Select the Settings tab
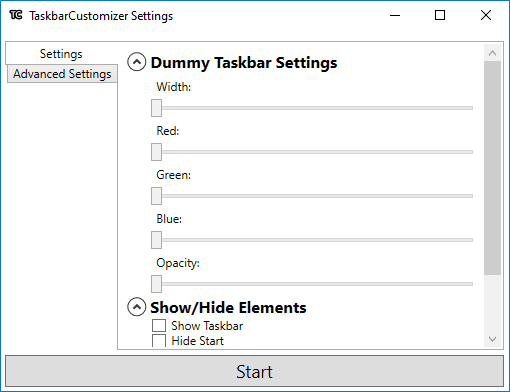 (61, 53)
